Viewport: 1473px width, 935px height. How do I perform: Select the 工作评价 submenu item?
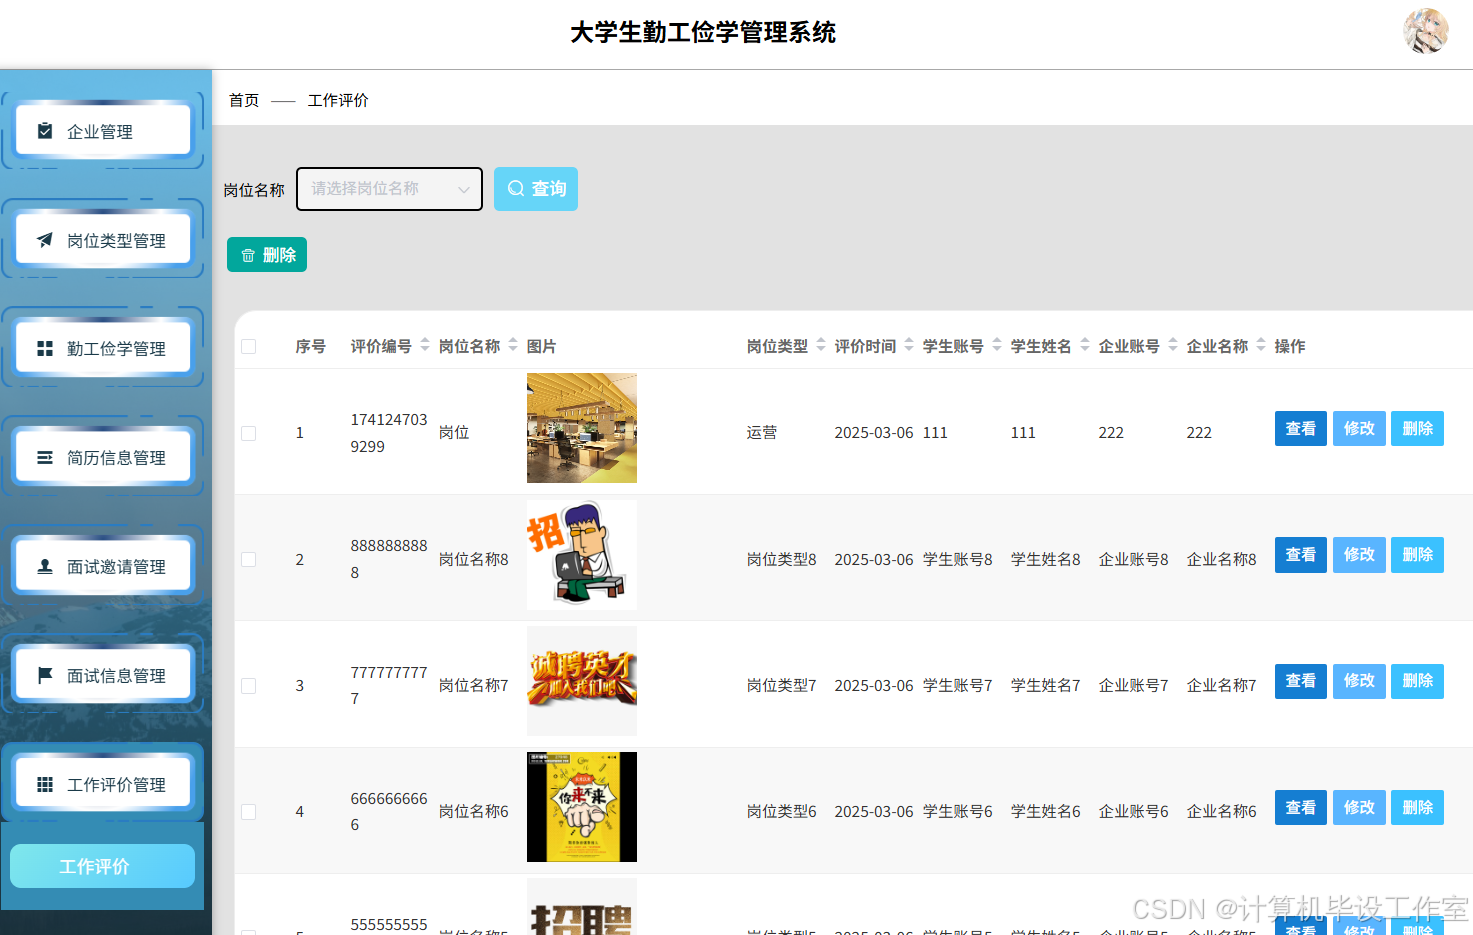click(x=102, y=866)
